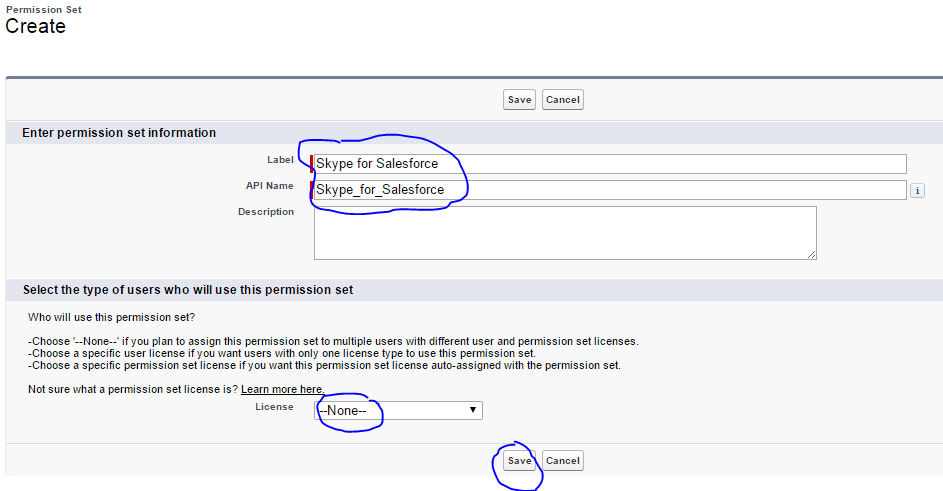Click the Description field caption
Screen dimensions: 943x491
click(x=266, y=212)
